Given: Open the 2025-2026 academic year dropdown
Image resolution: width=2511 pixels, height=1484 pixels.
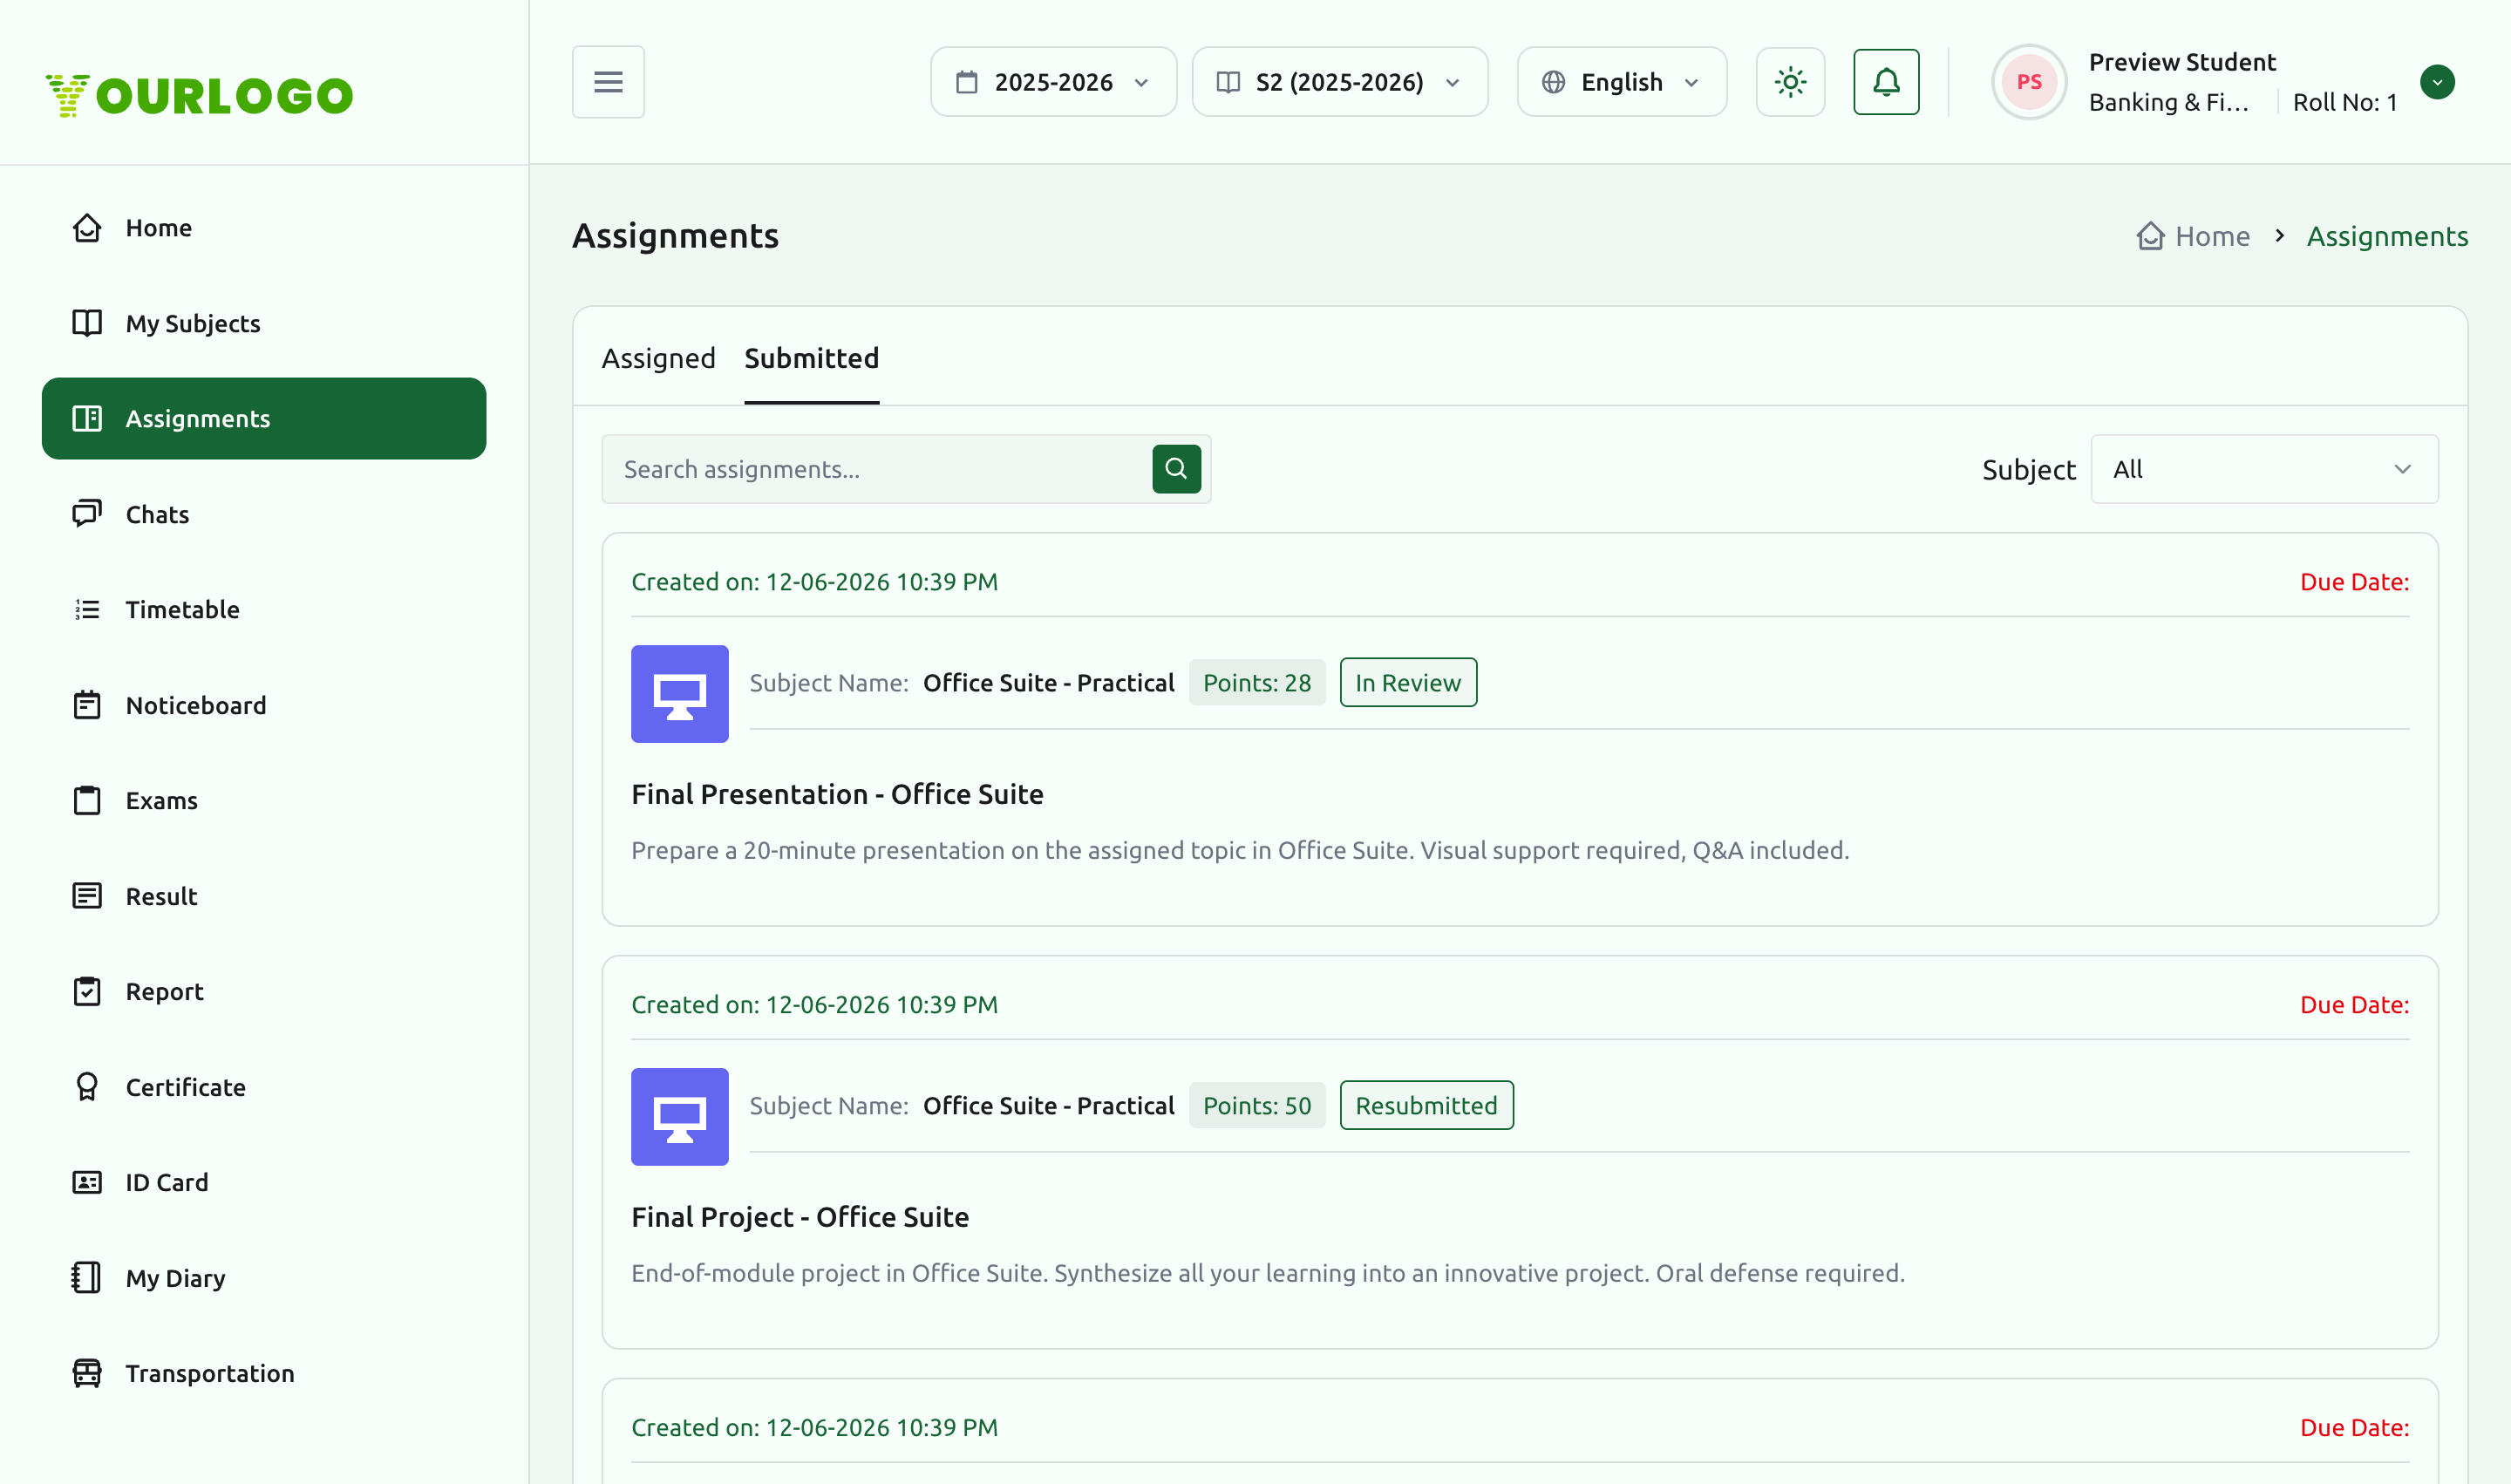Looking at the screenshot, I should click(1053, 82).
